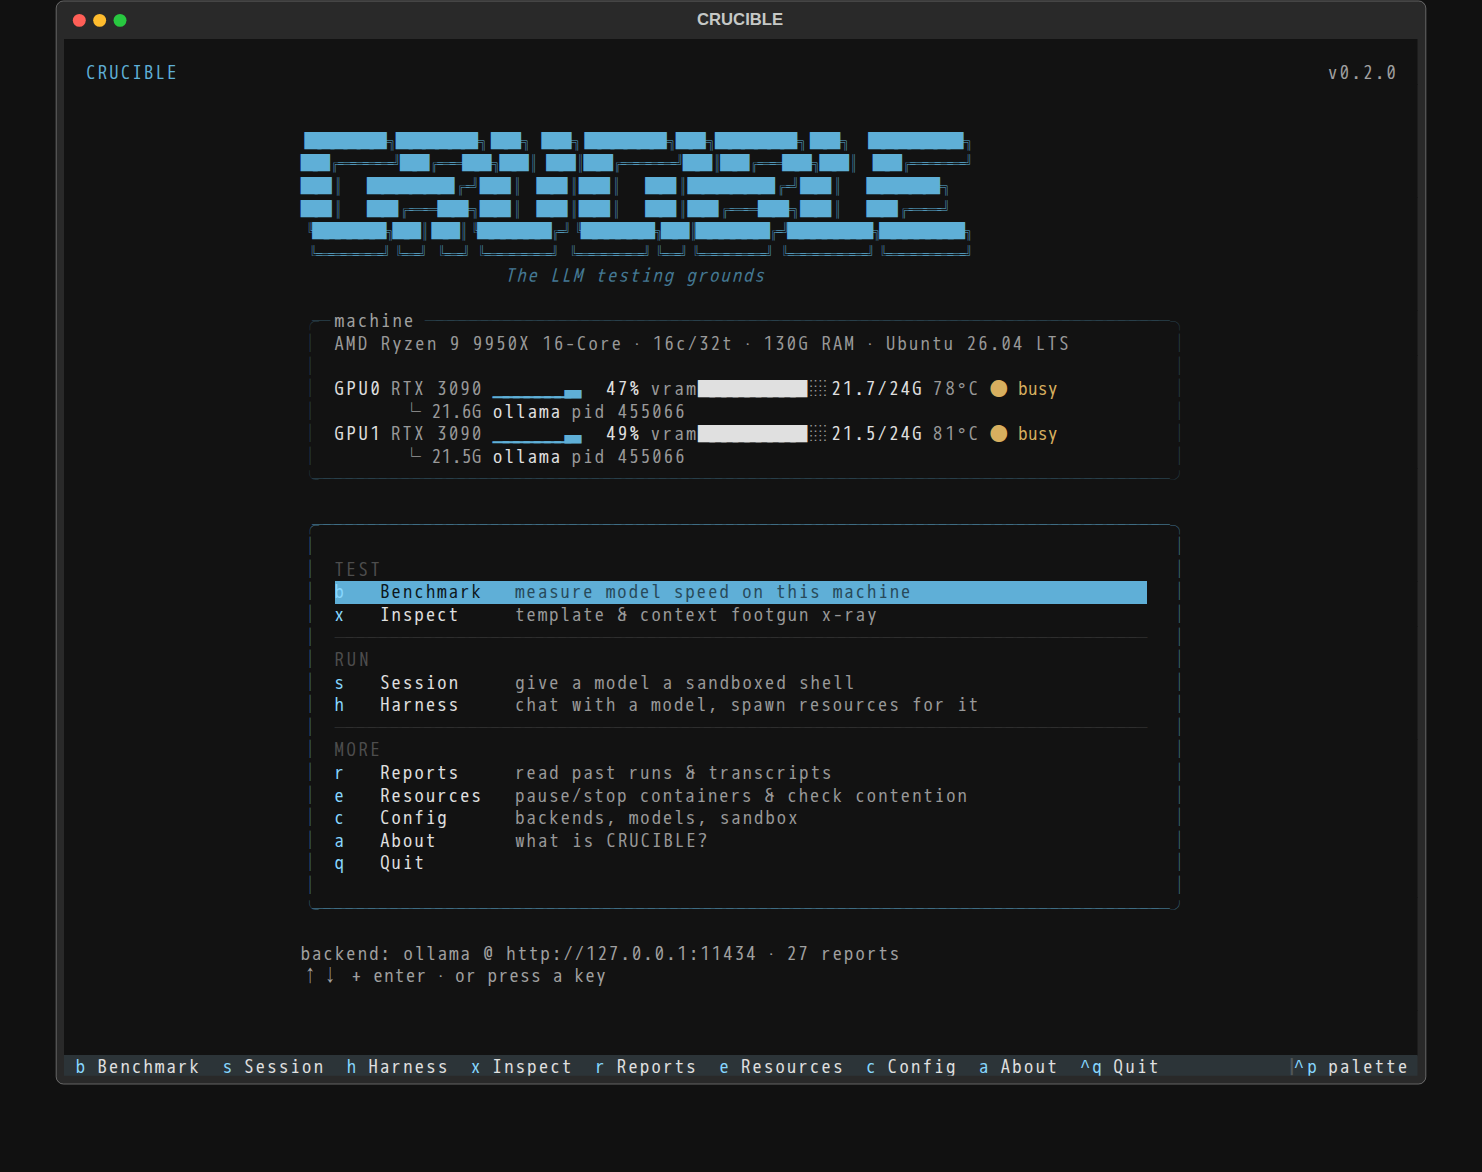Click the GPU1 vram usage bar
This screenshot has width=1482, height=1172.
[762, 434]
